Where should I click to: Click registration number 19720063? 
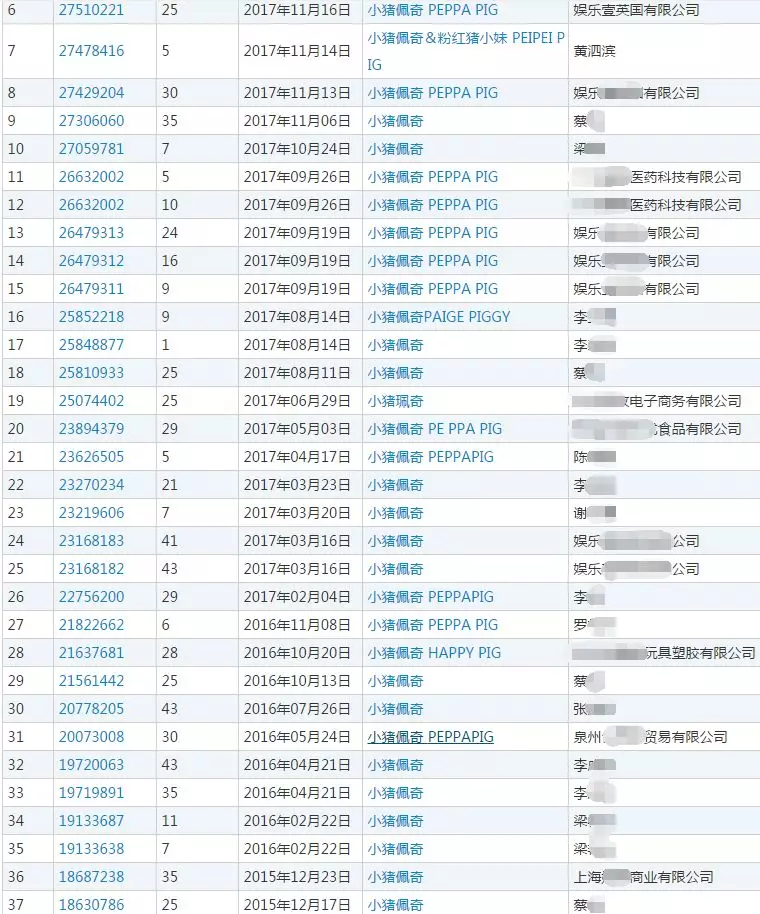coord(91,765)
